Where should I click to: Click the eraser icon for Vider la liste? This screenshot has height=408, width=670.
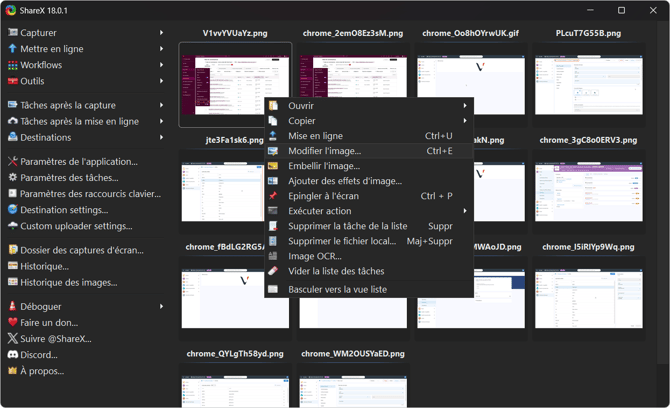pos(273,271)
